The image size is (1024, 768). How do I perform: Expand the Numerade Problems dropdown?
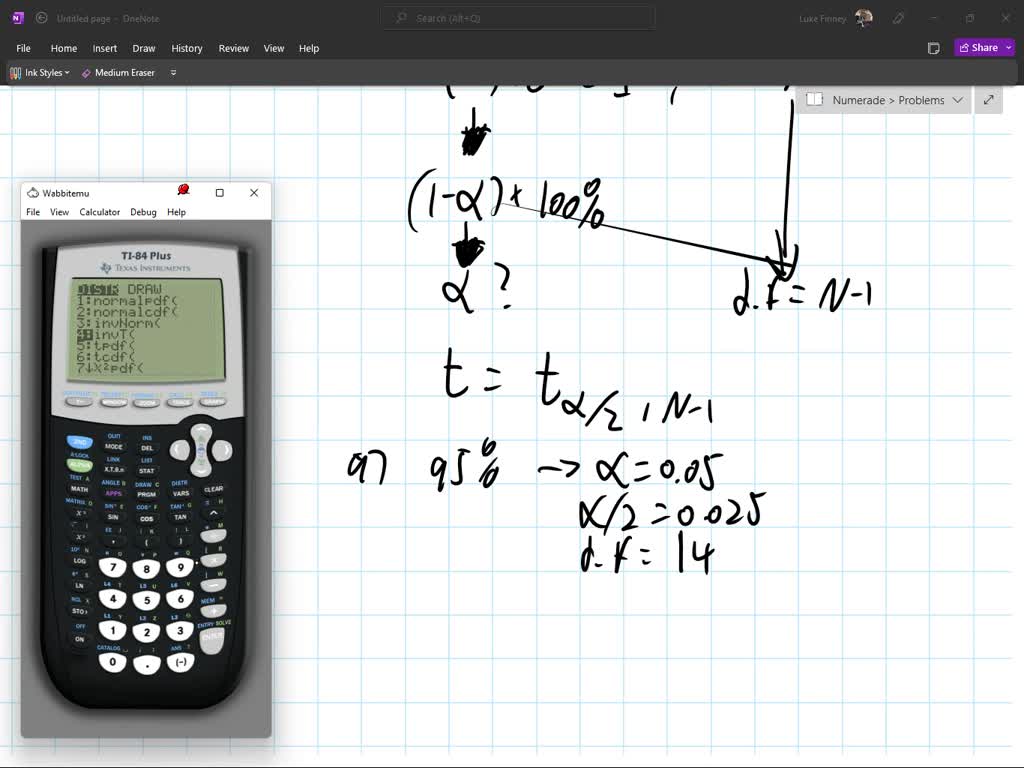(958, 100)
